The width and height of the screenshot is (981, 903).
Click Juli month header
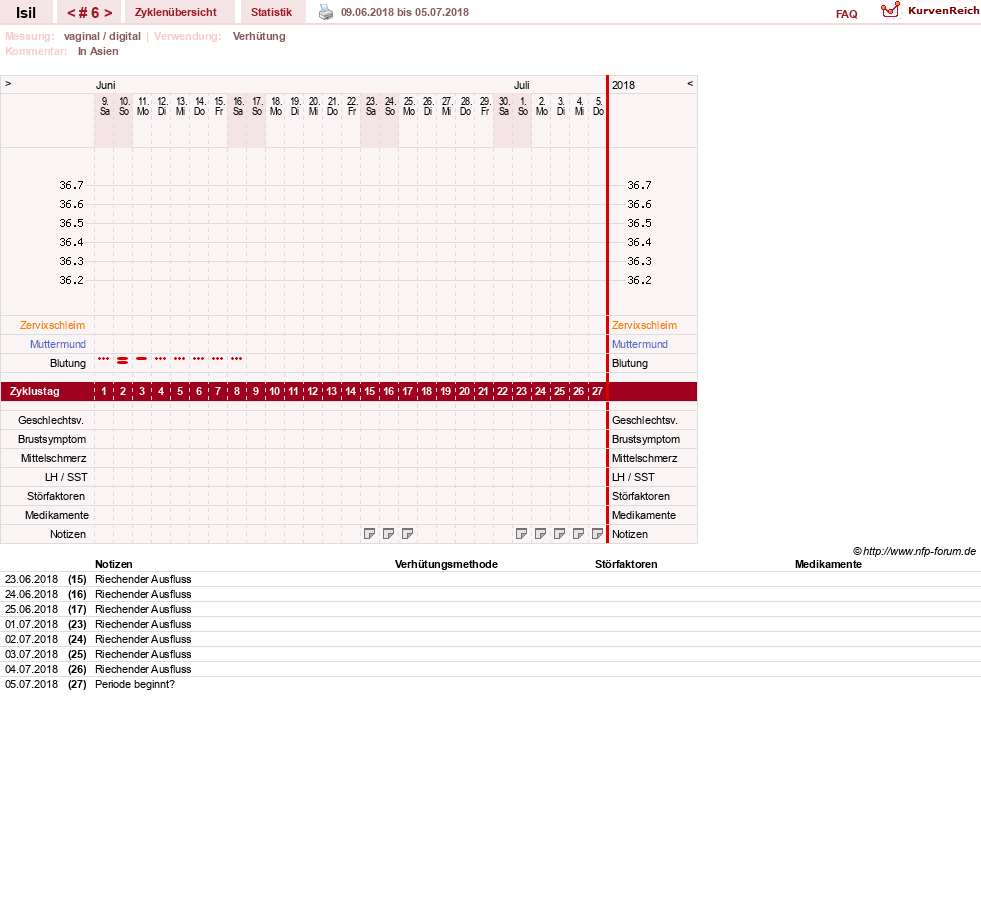tap(522, 85)
